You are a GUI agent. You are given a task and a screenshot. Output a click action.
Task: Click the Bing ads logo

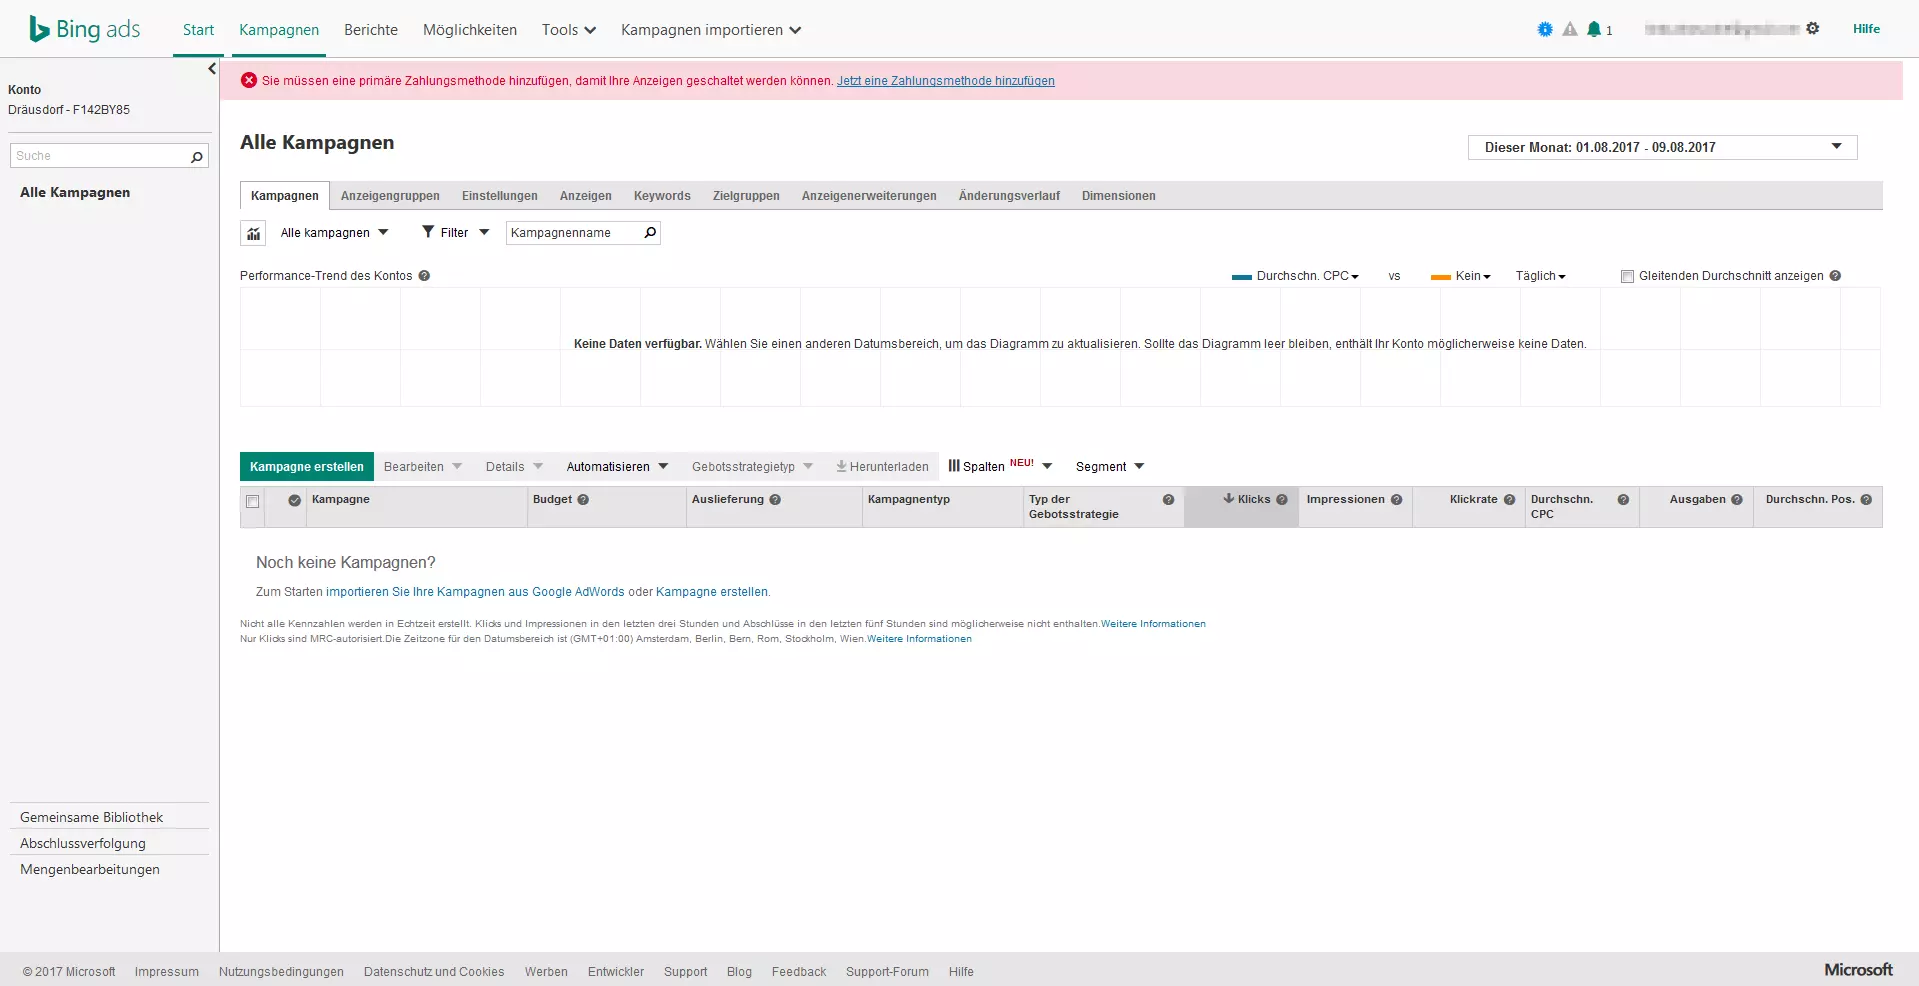click(85, 29)
